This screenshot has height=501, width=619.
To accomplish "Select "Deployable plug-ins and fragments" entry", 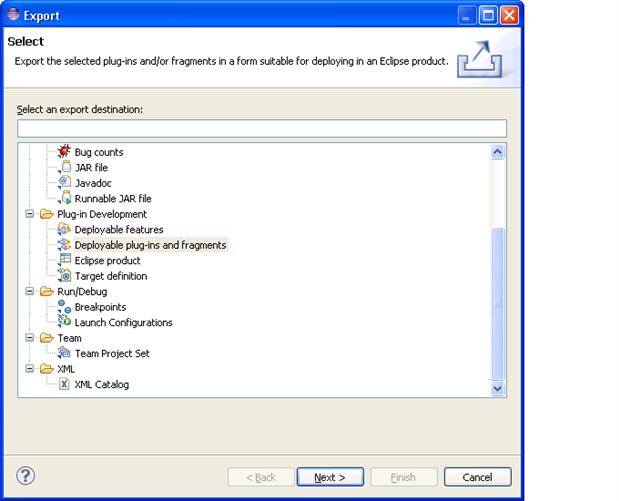I will (x=150, y=245).
